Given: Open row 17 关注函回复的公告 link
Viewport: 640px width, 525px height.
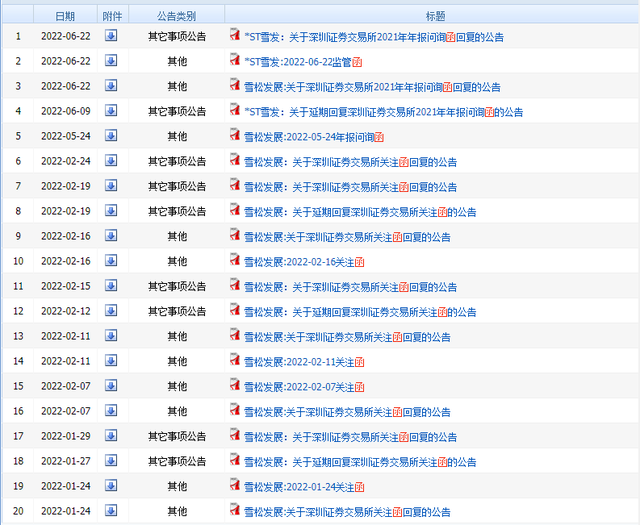Looking at the screenshot, I should [350, 437].
